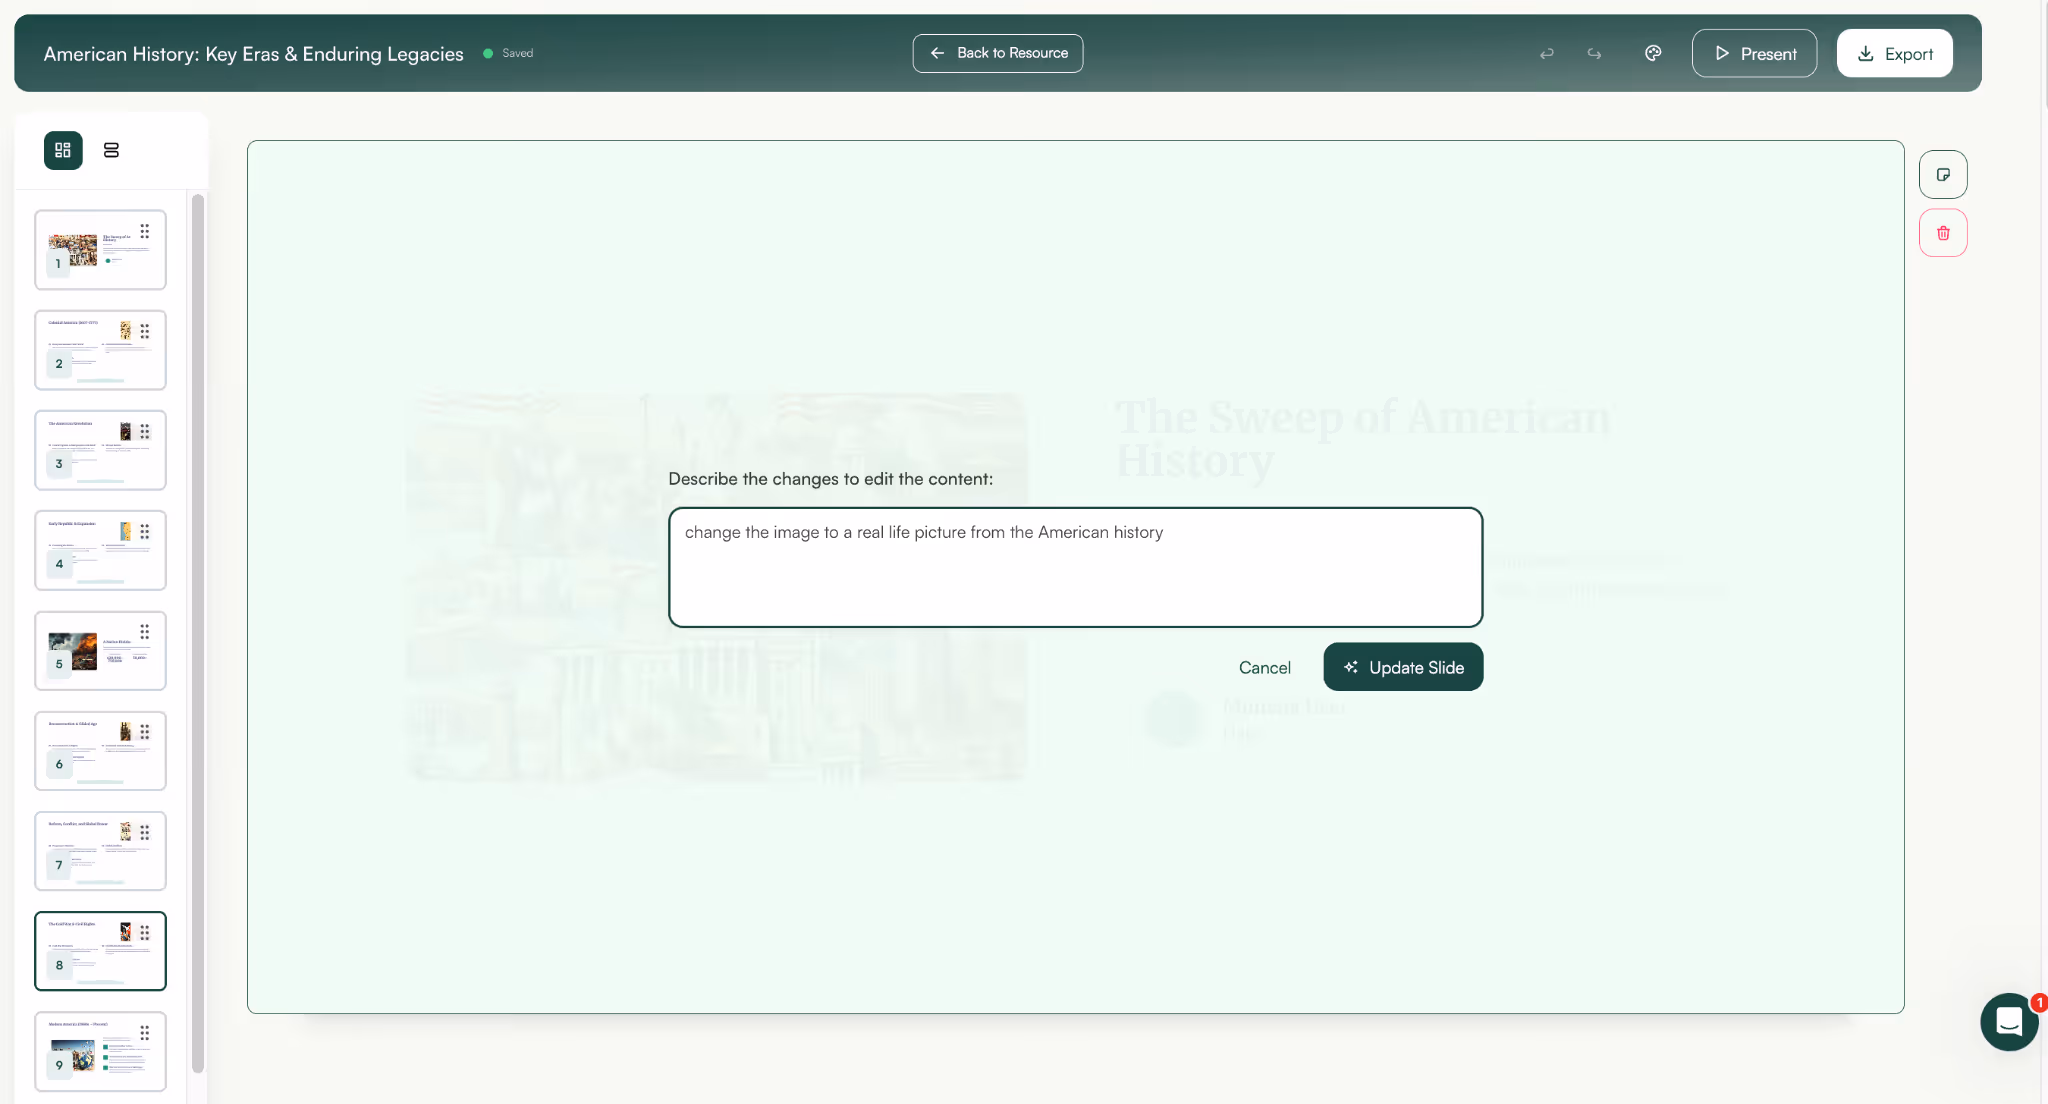Open the theme palette icon
Viewport: 2048px width, 1104px height.
coord(1653,54)
